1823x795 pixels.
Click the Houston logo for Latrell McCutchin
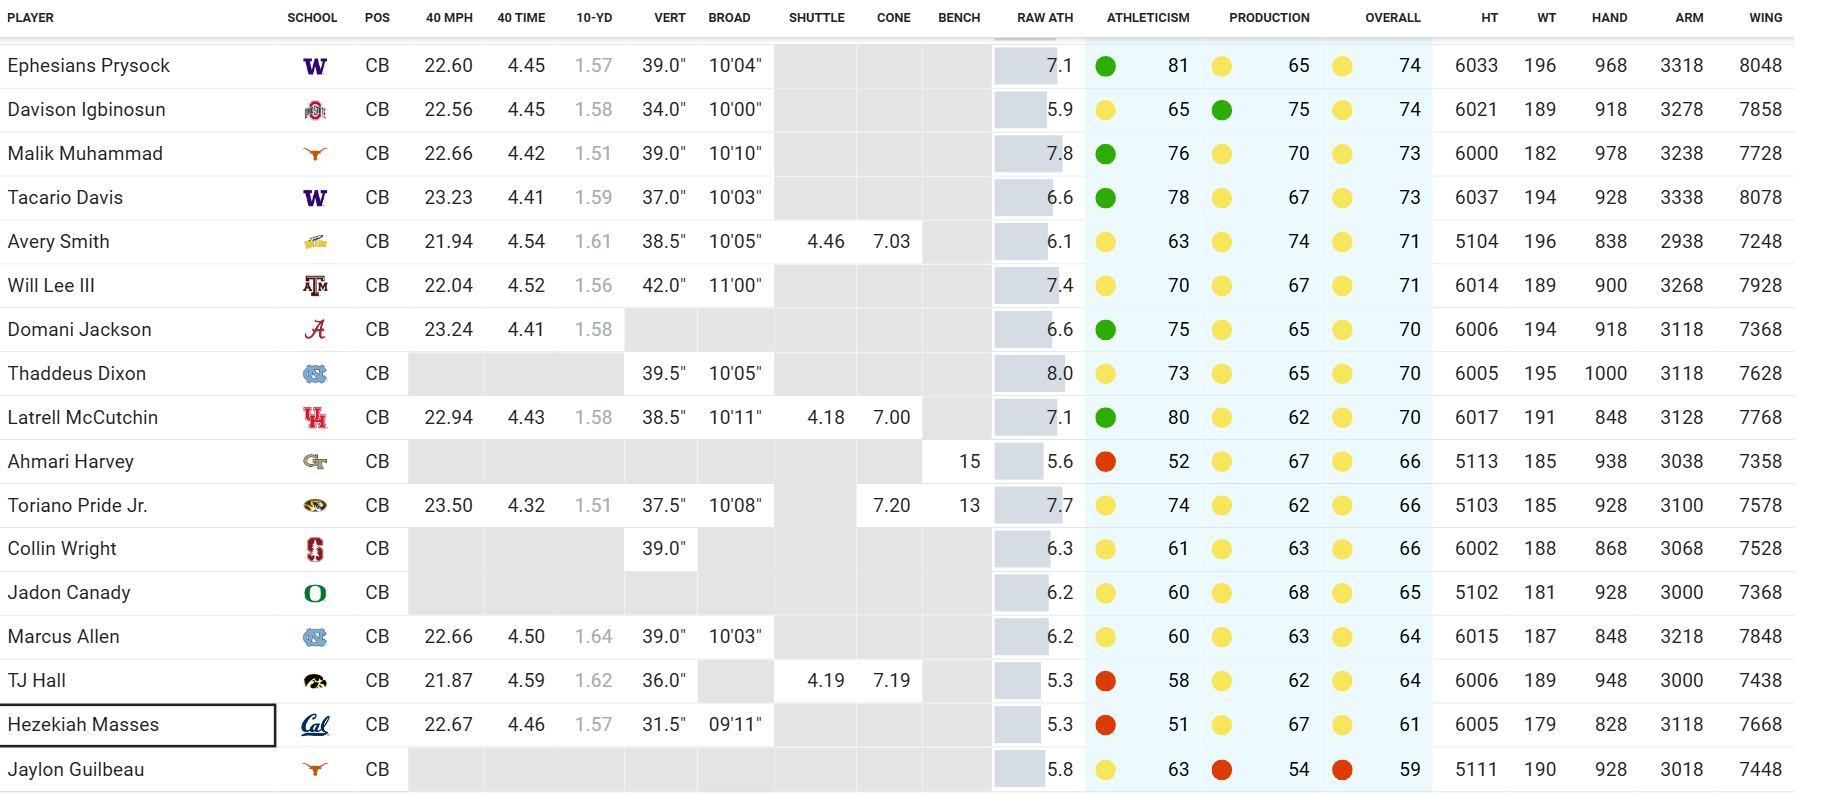tap(314, 418)
